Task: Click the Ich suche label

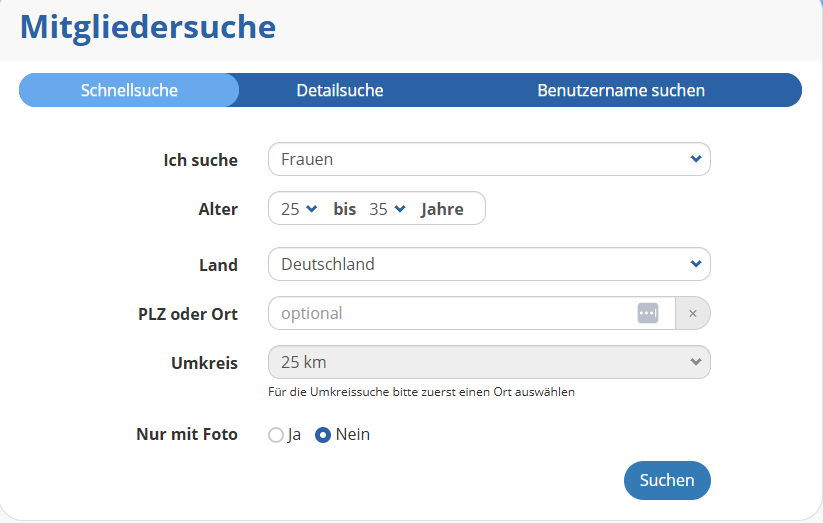Action: point(201,160)
